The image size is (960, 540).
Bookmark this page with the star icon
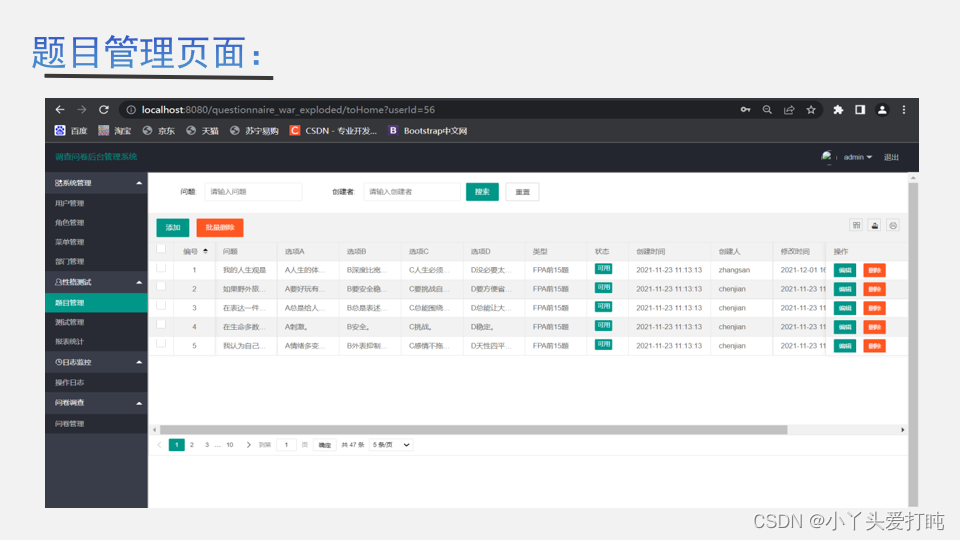coord(811,110)
